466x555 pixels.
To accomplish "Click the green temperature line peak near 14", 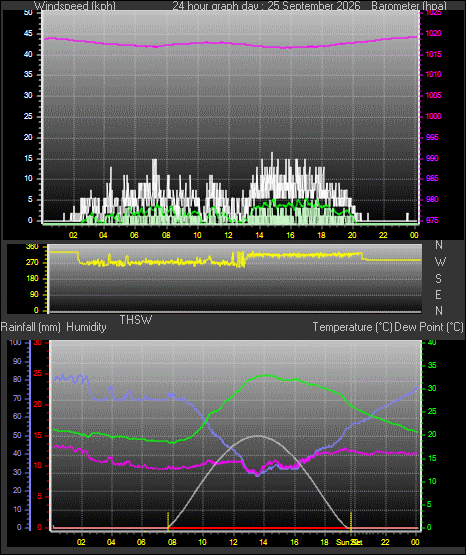I will 266,375.
